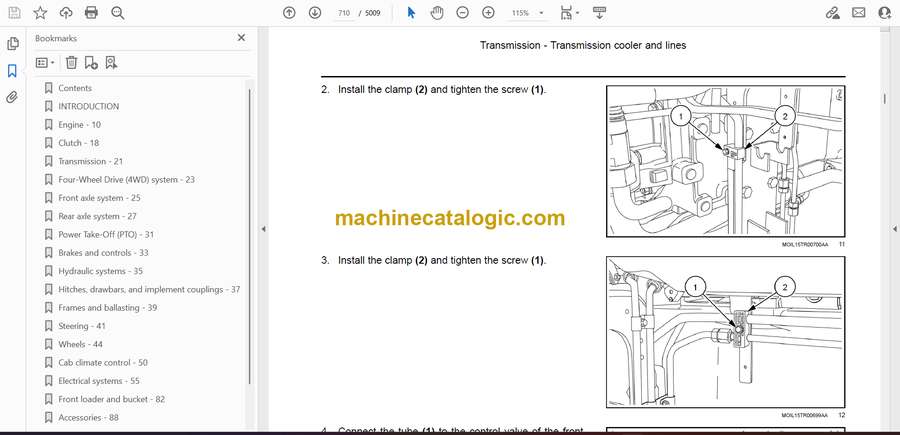Toggle the page thumbnails panel icon

13,44
